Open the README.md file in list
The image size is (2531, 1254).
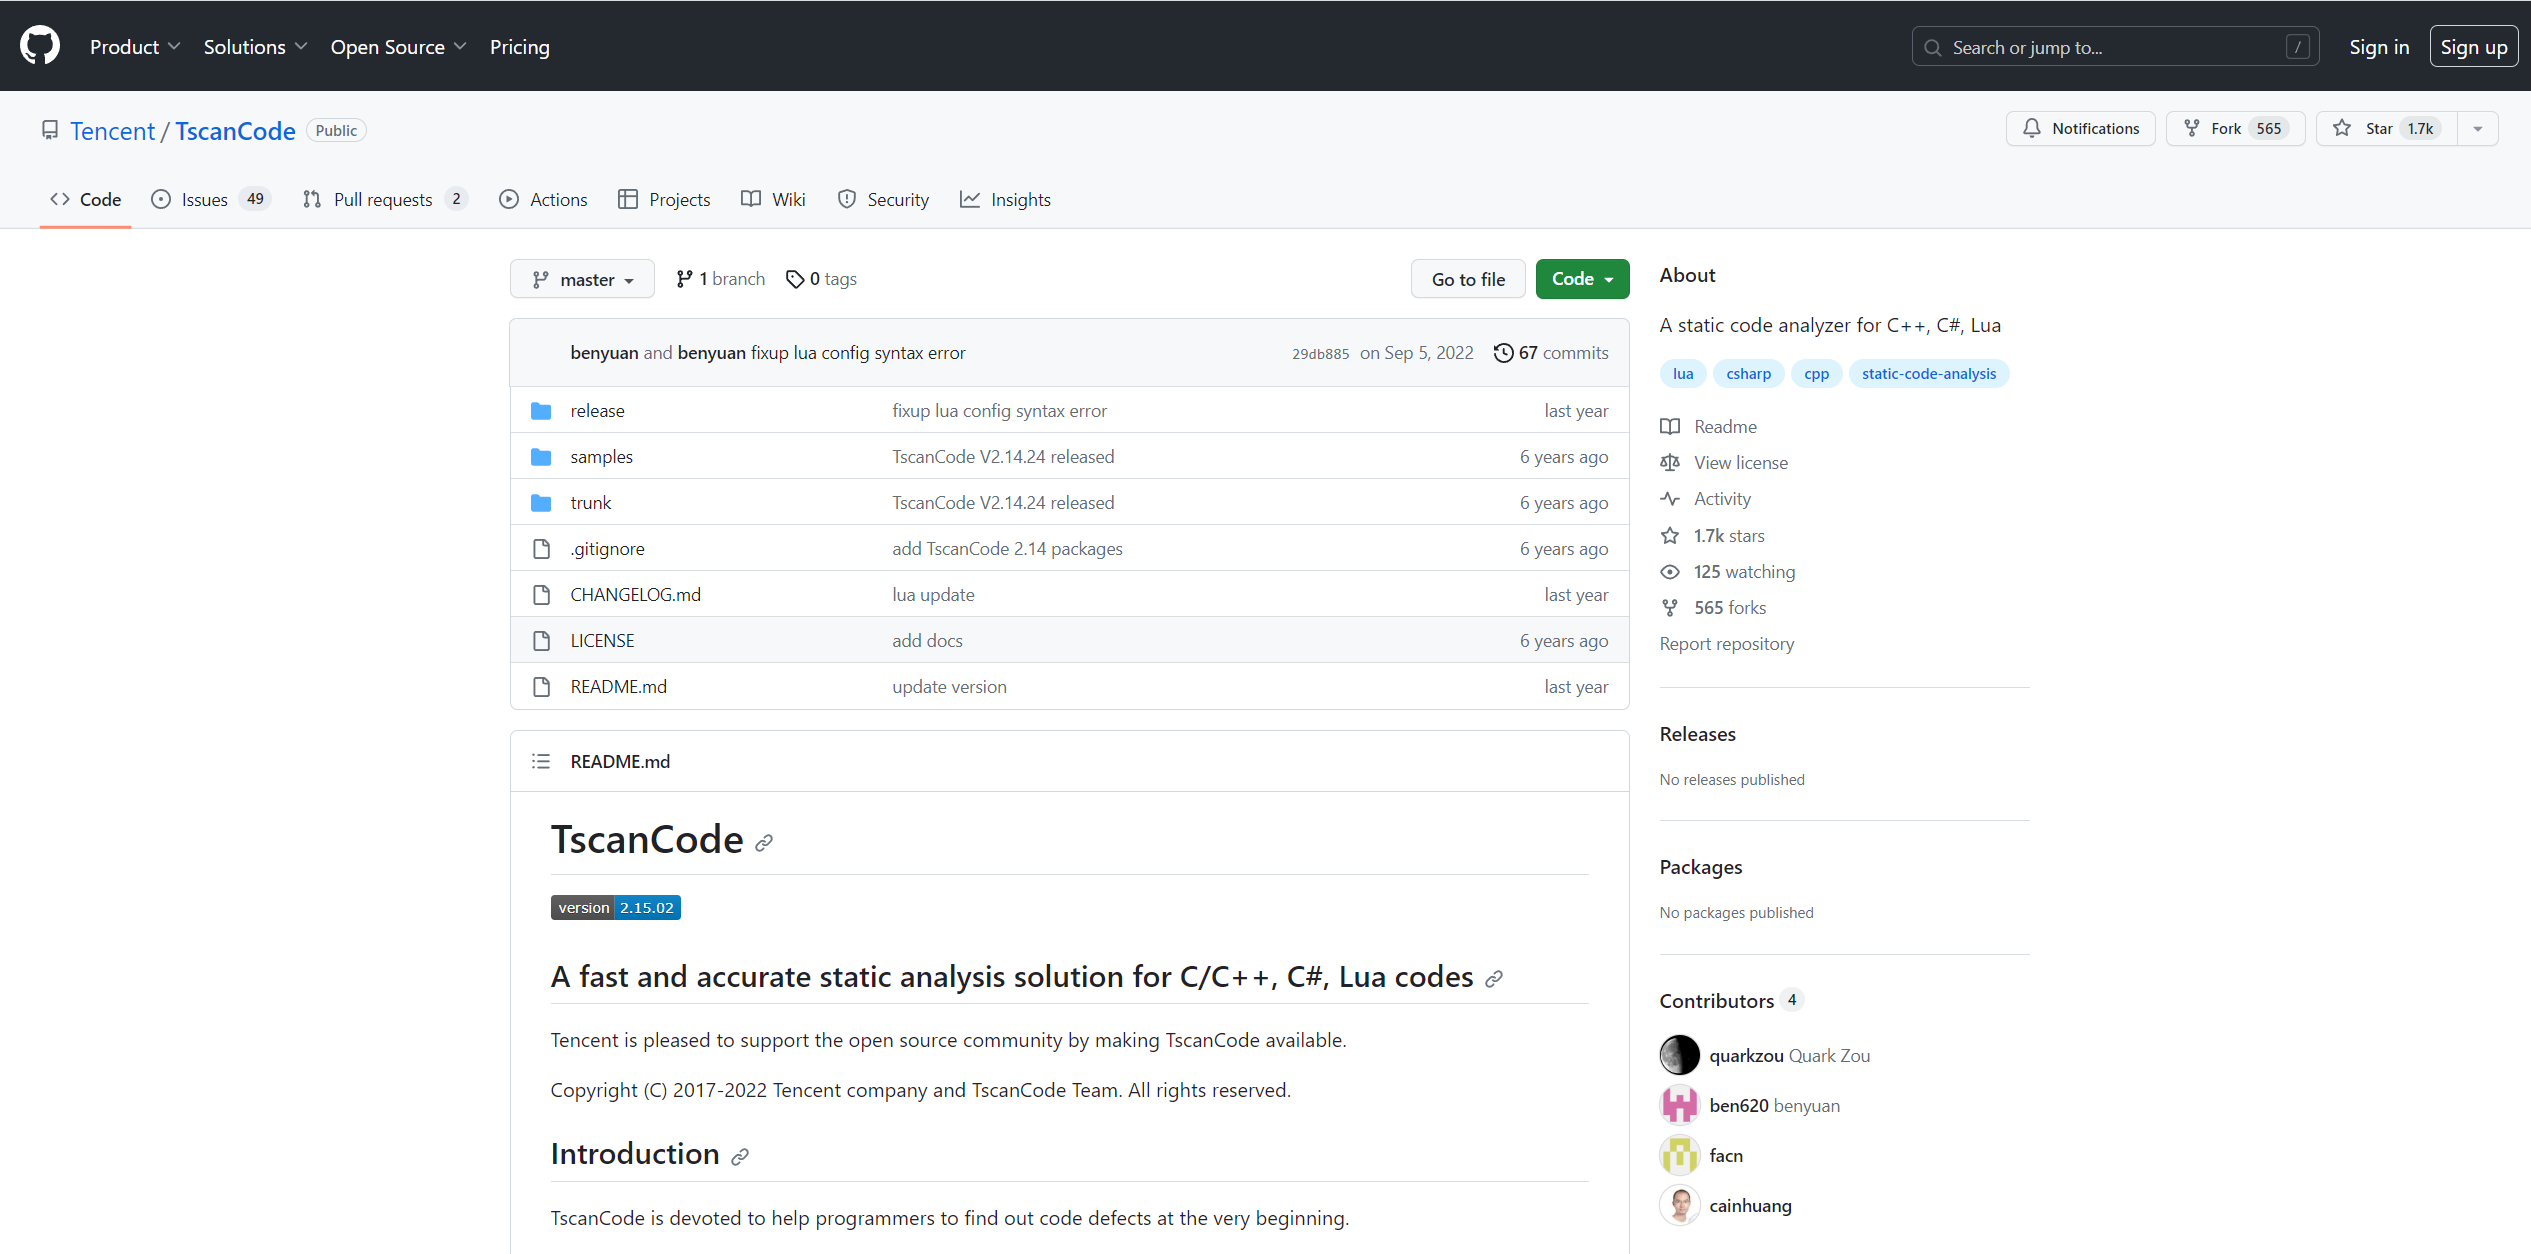618,687
